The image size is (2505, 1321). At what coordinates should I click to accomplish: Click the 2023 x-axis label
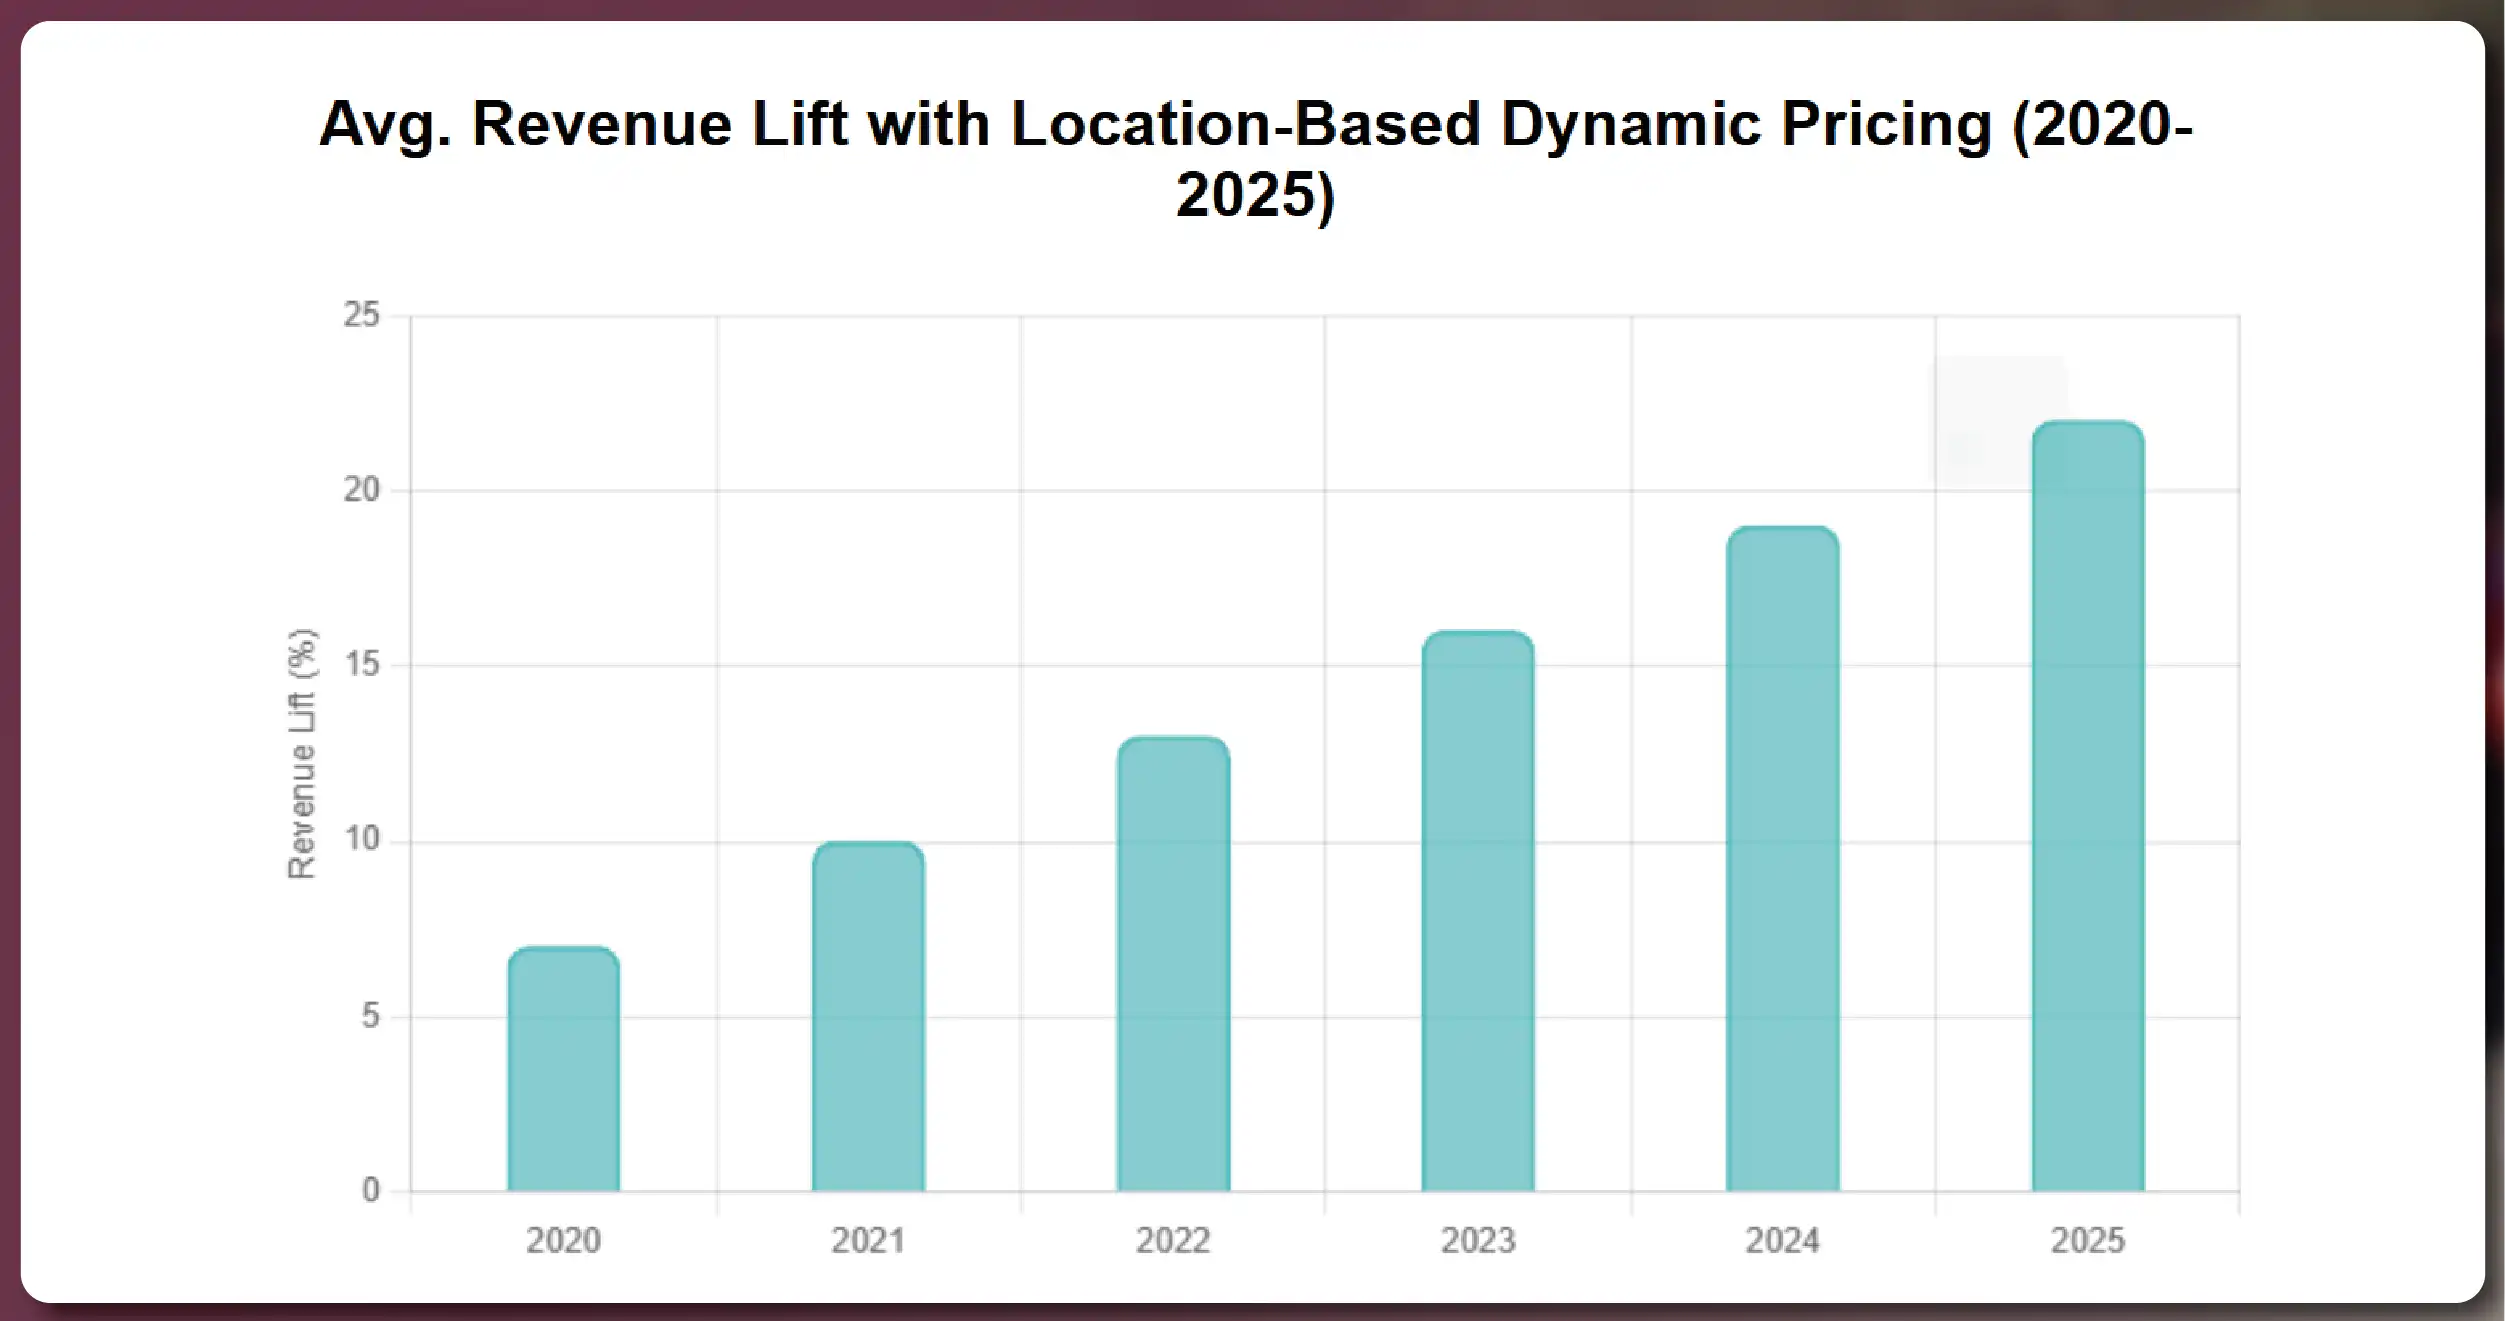1480,1242
